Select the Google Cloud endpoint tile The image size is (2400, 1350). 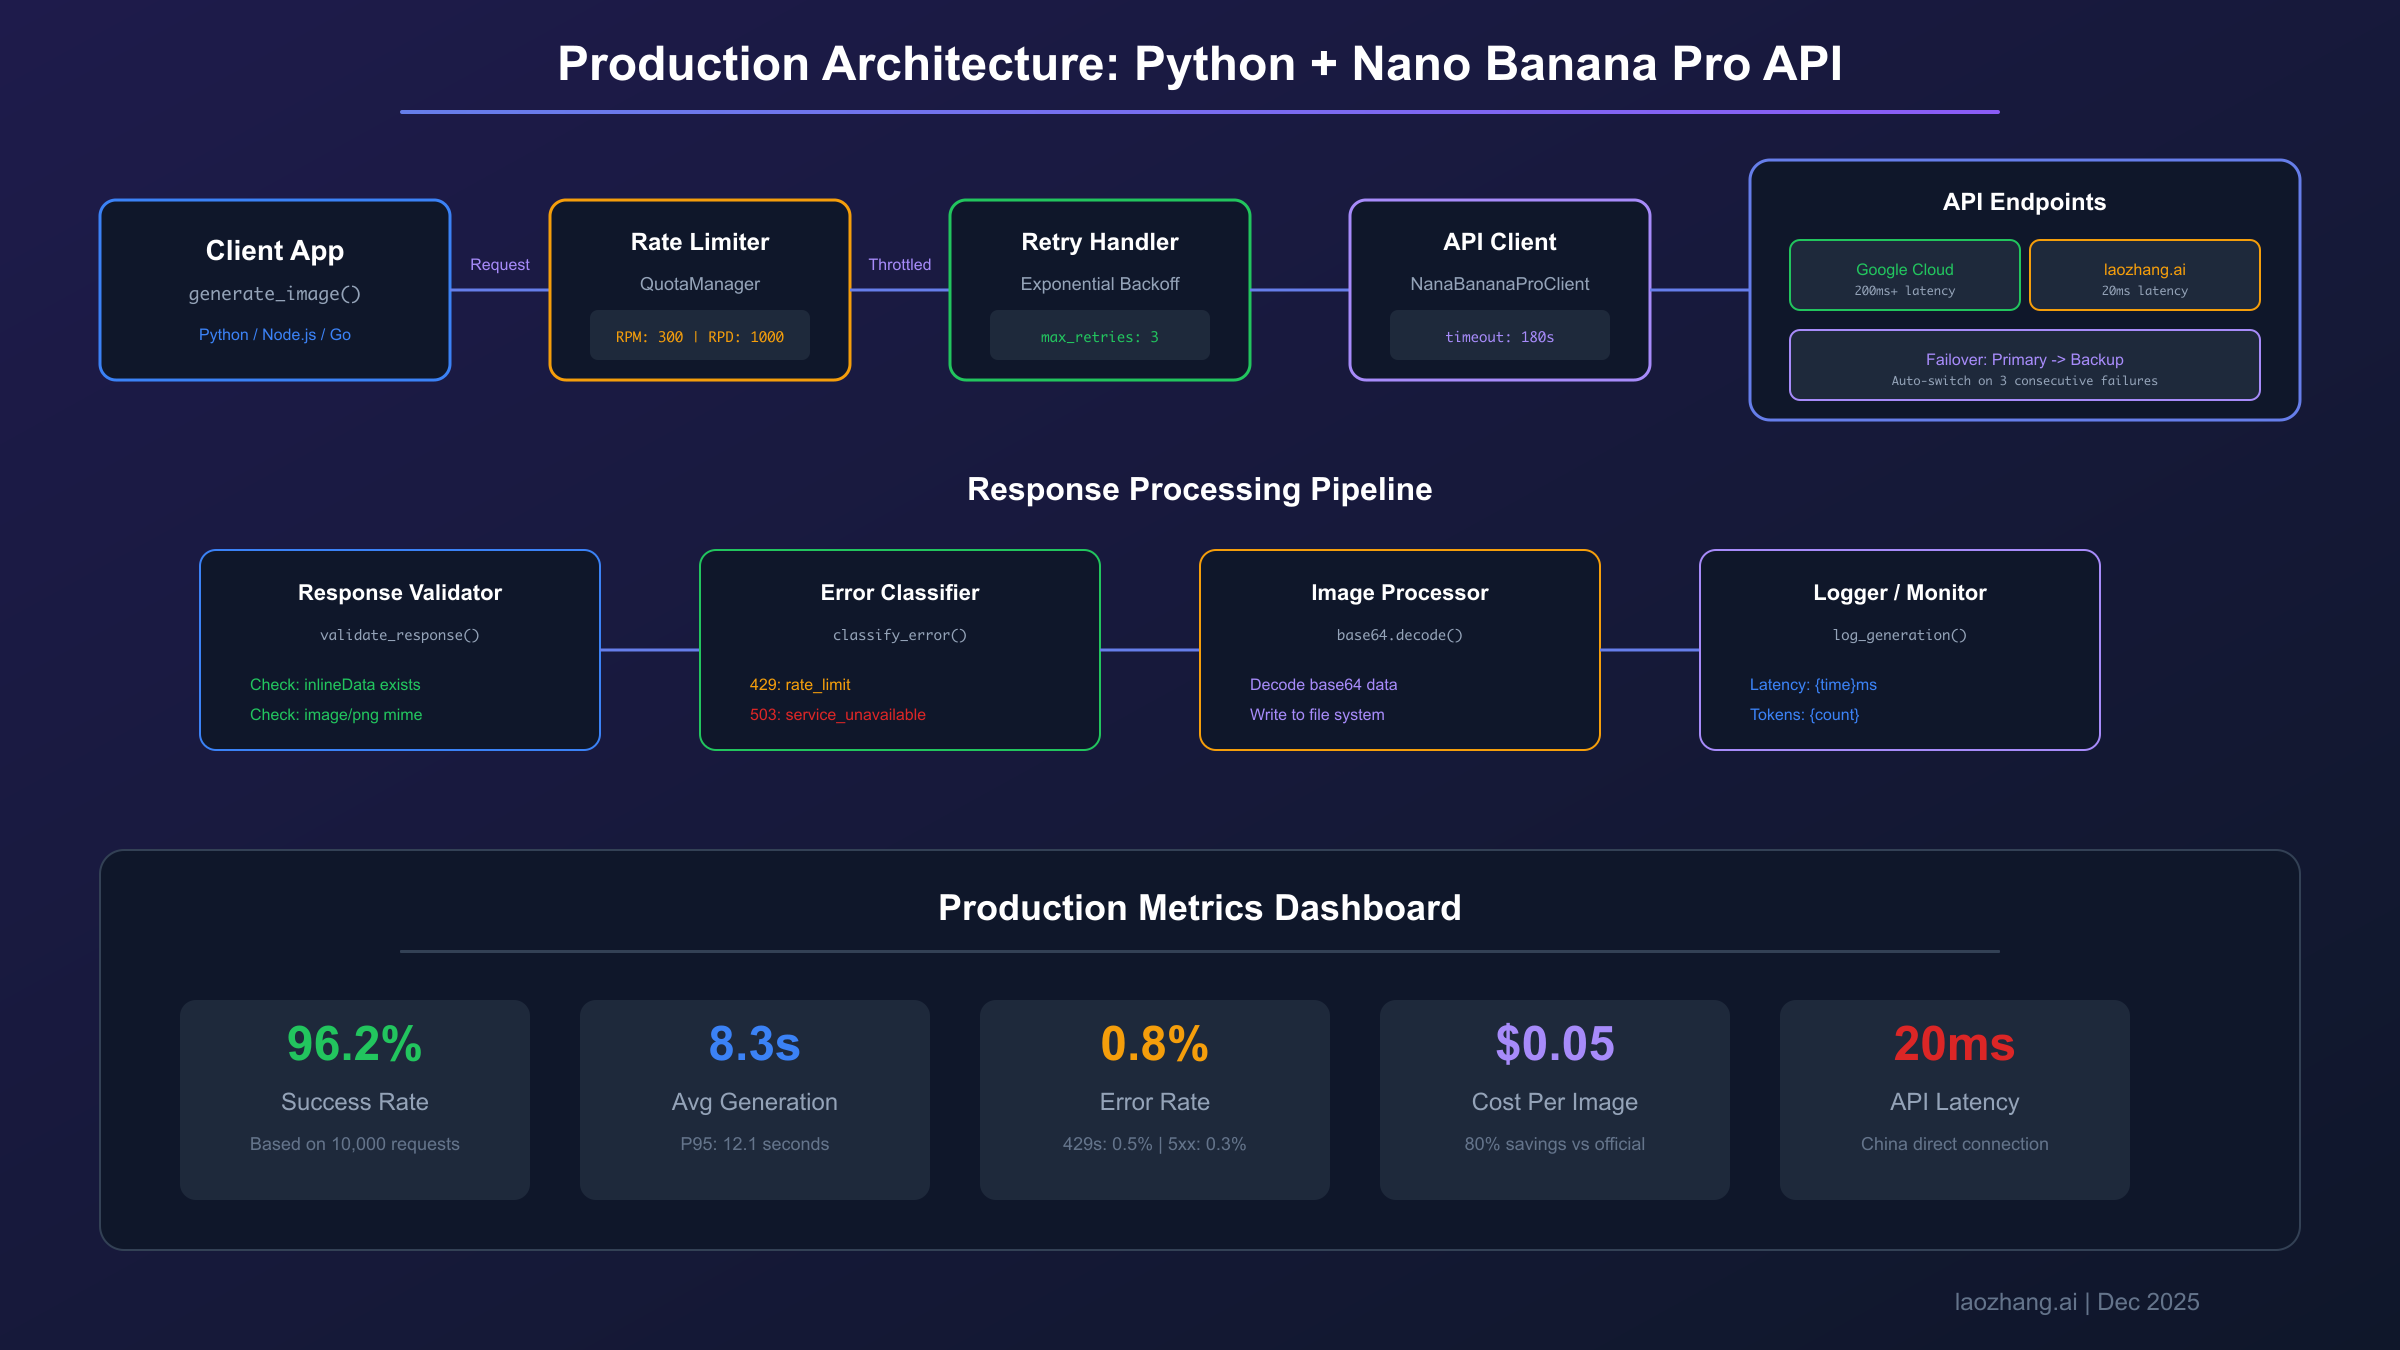[x=1904, y=276]
